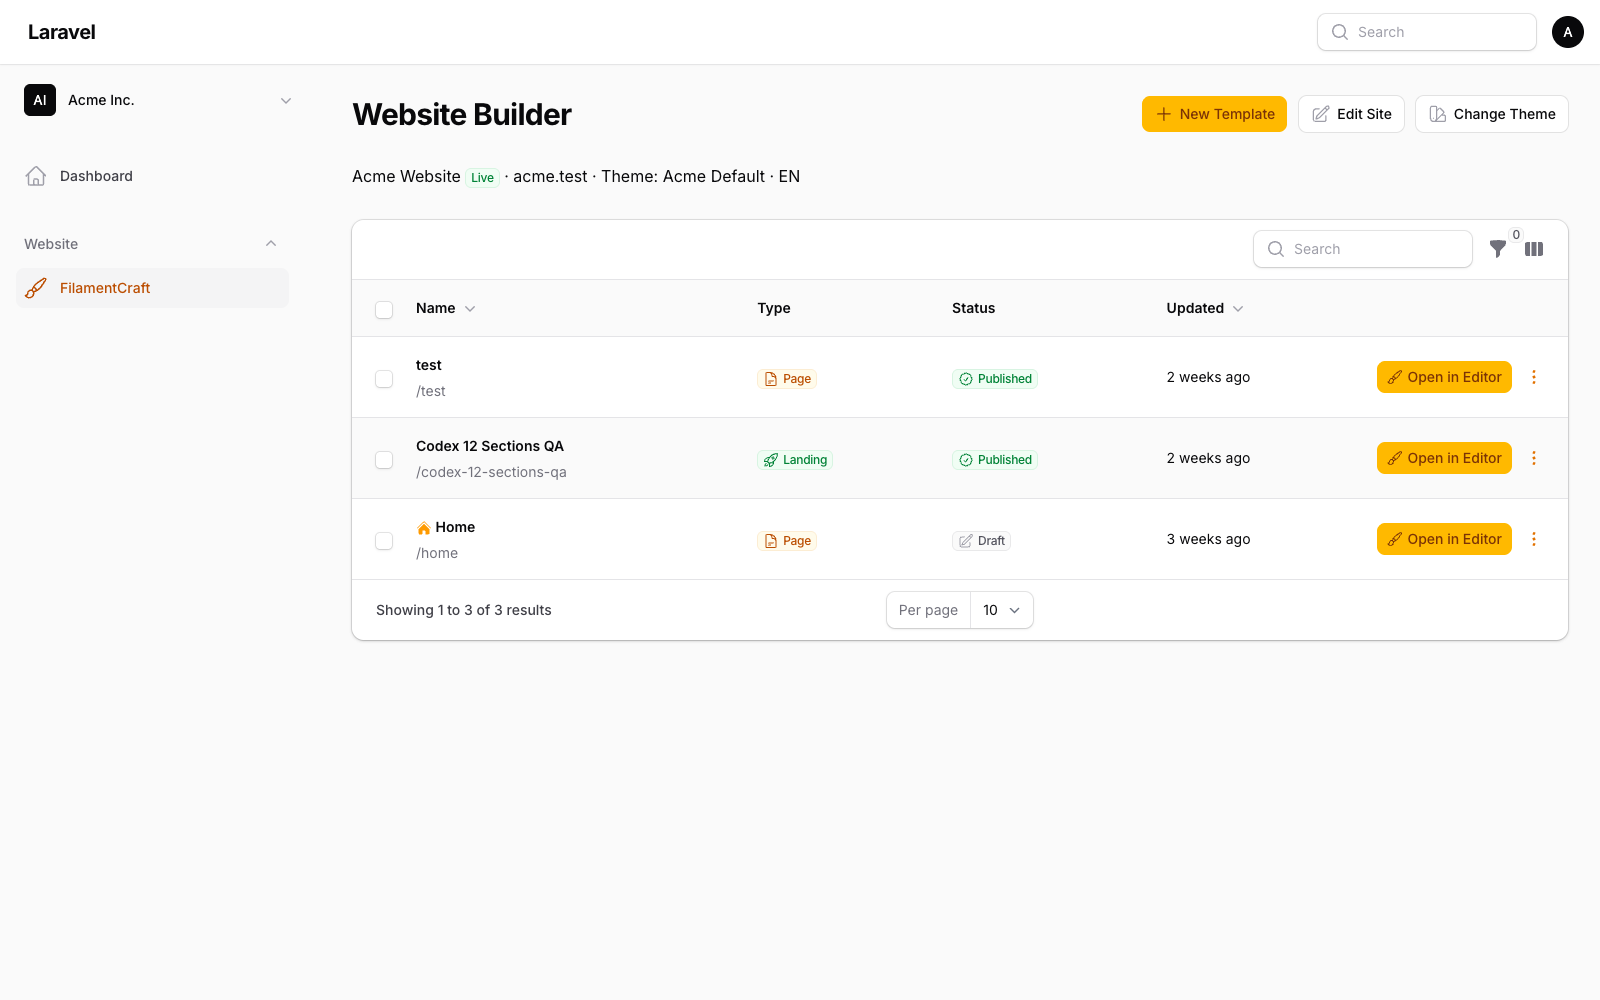Open the filter funnel icon
Viewport: 1600px width, 1000px height.
click(x=1498, y=249)
